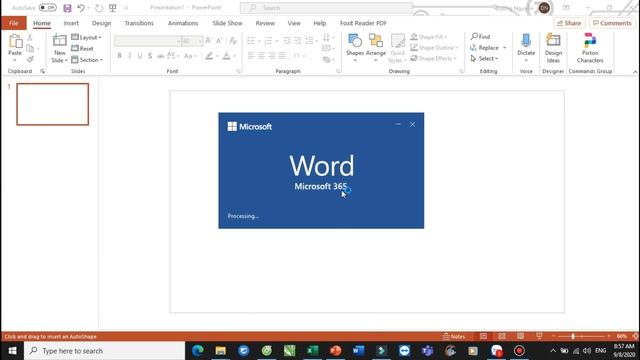
Task: Toggle Bold formatting
Action: 119,56
